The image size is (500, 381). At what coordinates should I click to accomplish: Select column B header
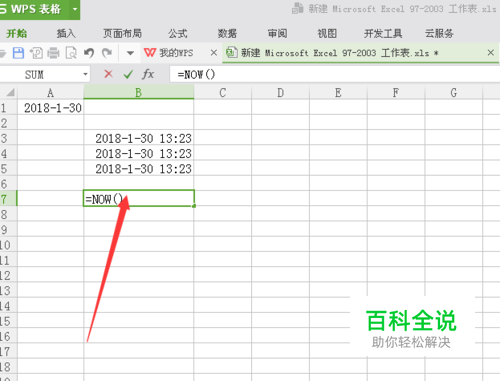[x=139, y=92]
